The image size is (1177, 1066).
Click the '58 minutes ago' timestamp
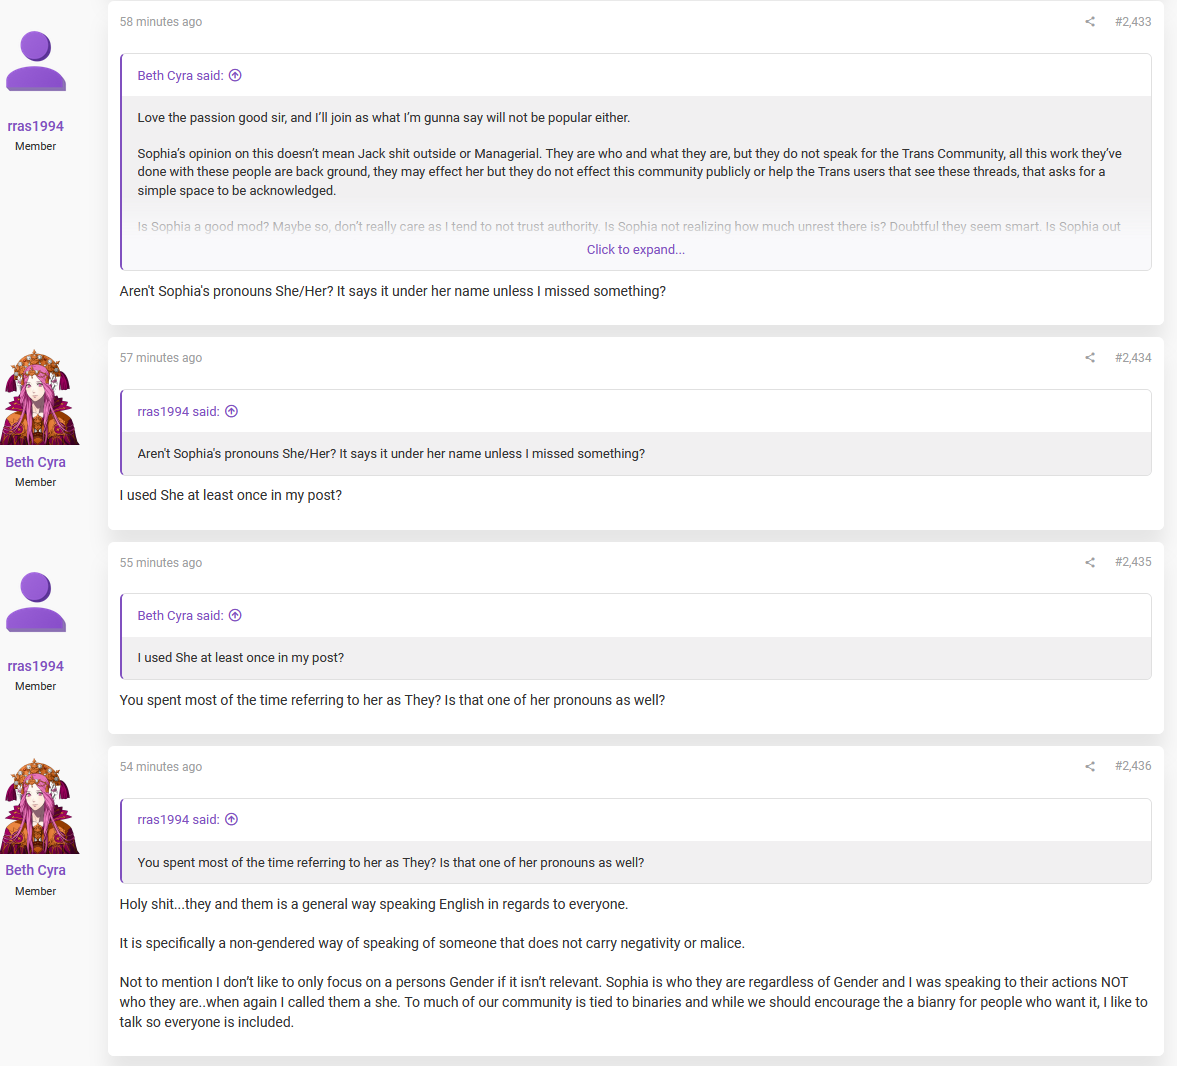coord(161,22)
